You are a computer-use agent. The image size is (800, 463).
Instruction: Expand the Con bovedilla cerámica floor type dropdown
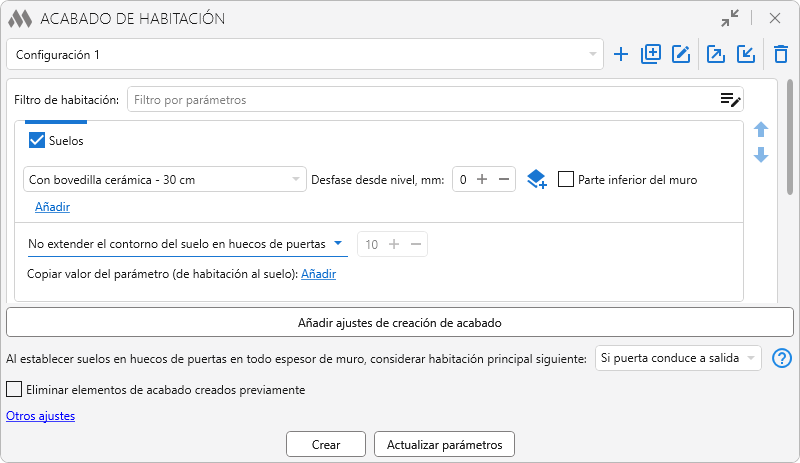pos(164,180)
